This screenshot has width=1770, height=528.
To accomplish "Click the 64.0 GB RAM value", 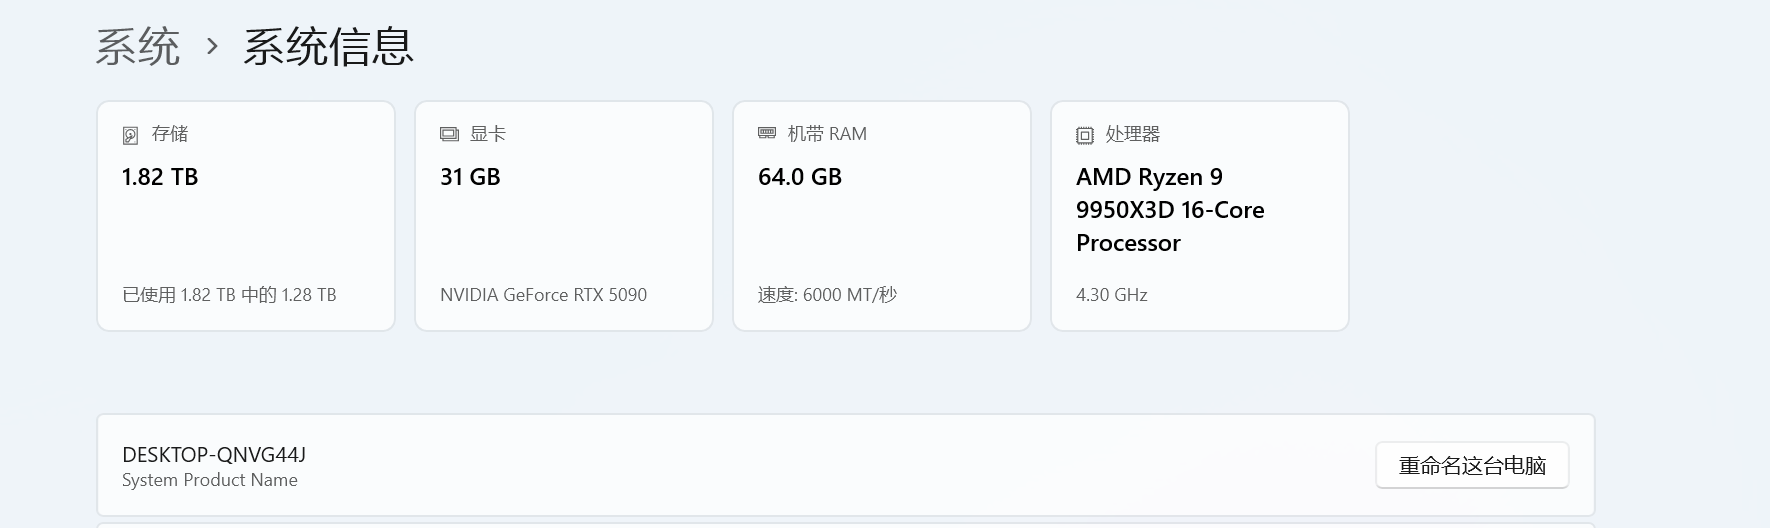I will pyautogui.click(x=800, y=177).
